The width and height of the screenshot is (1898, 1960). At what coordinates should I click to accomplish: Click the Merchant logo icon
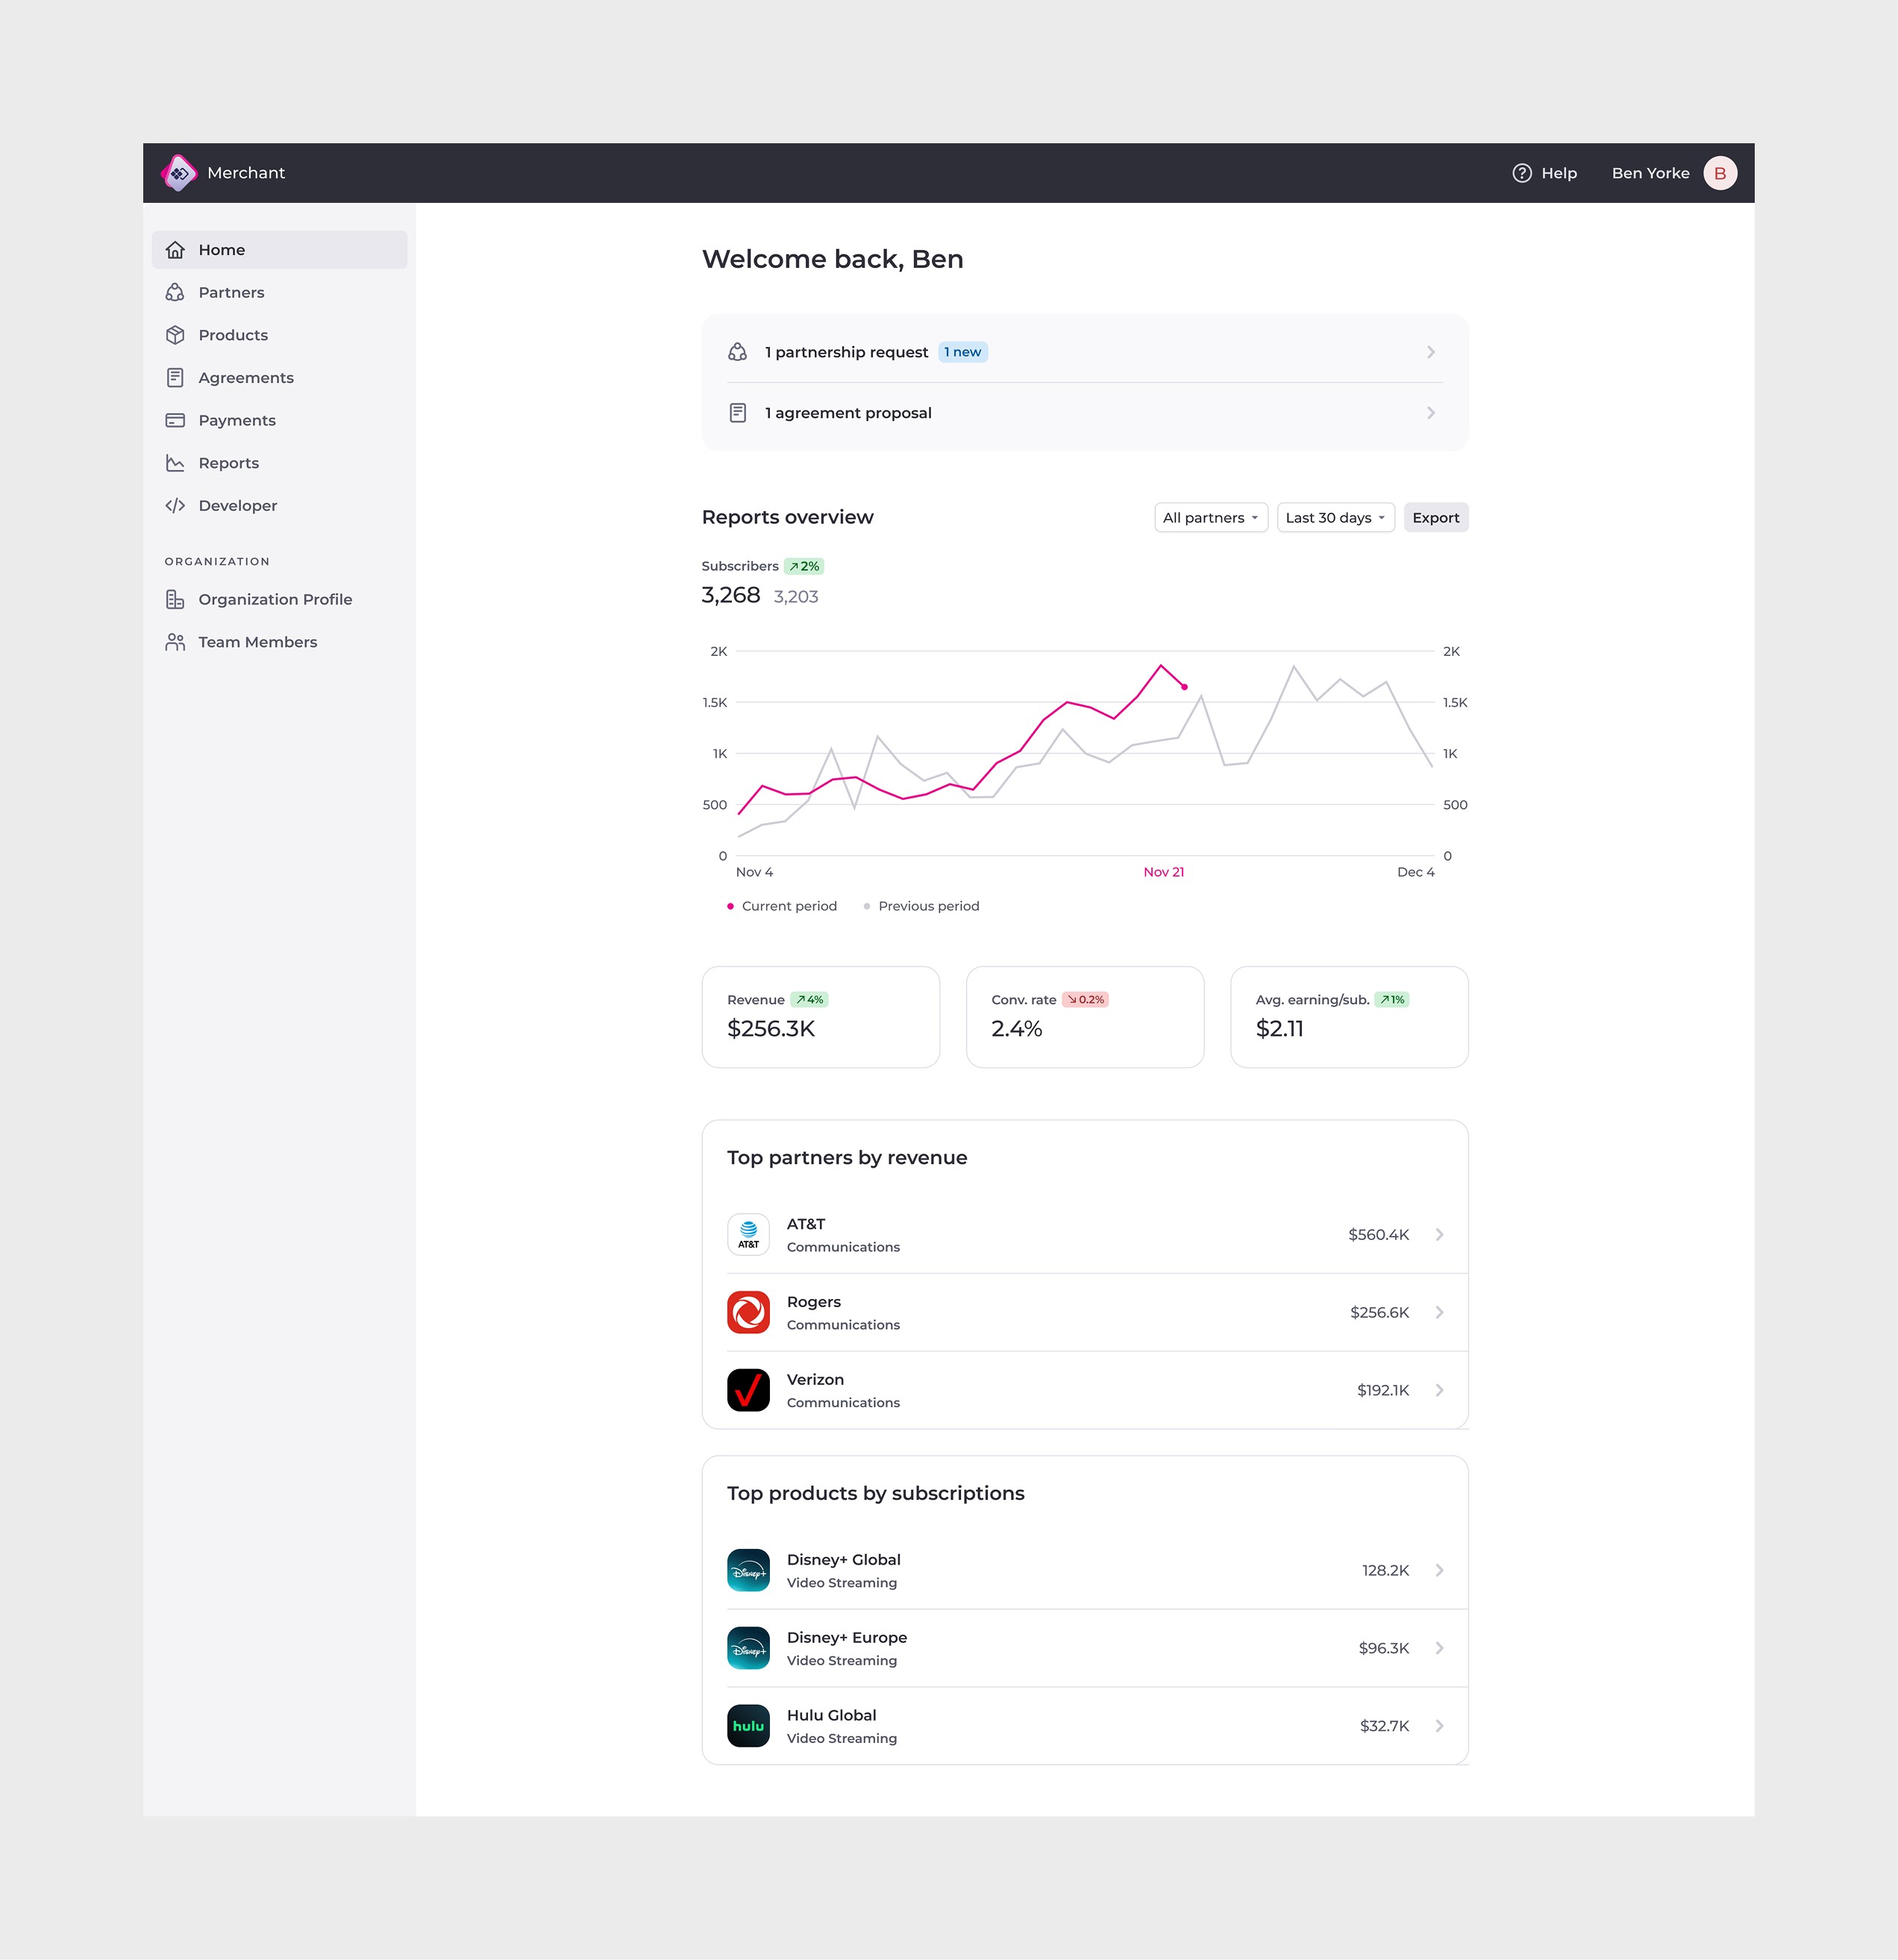click(179, 173)
